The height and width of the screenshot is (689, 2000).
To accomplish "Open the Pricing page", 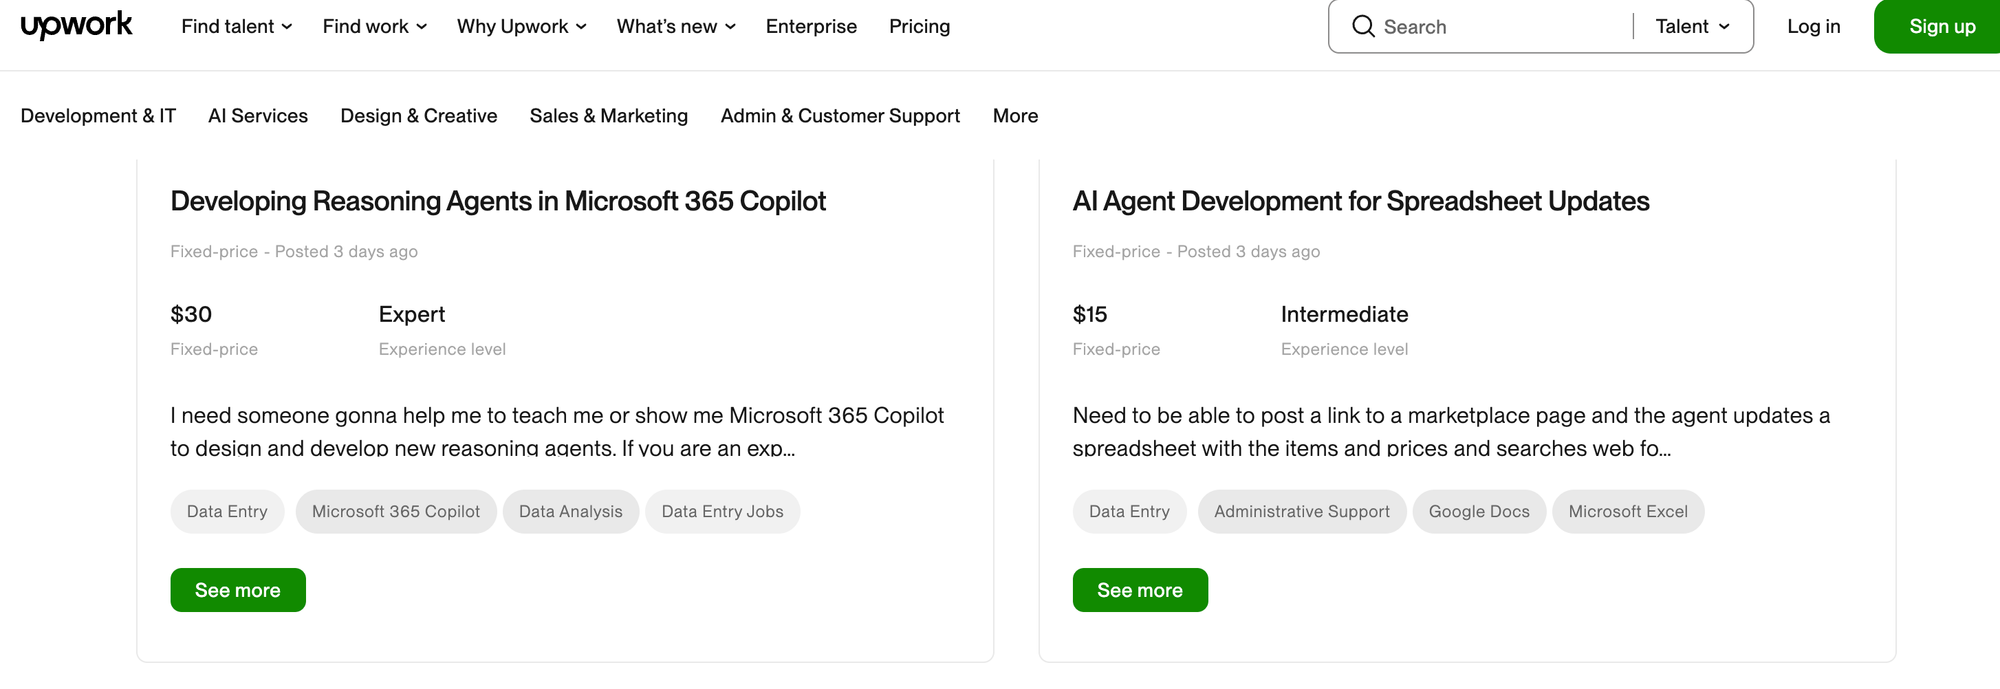I will click(x=919, y=27).
